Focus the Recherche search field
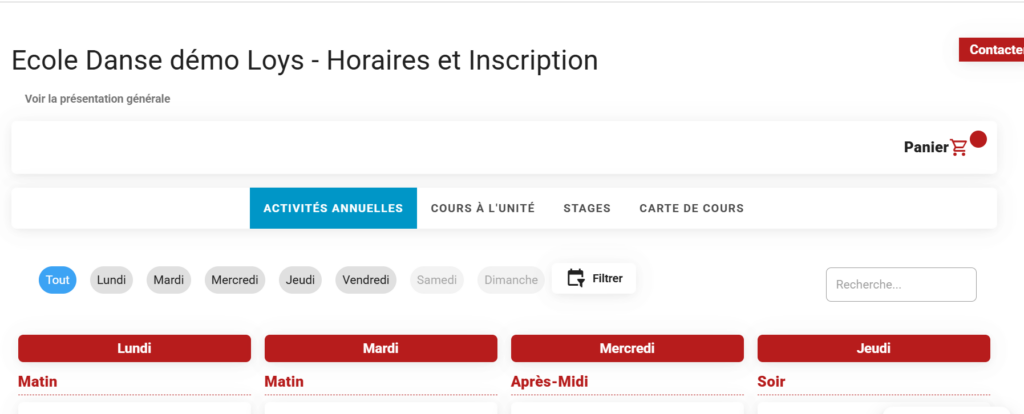The width and height of the screenshot is (1024, 414). (900, 284)
